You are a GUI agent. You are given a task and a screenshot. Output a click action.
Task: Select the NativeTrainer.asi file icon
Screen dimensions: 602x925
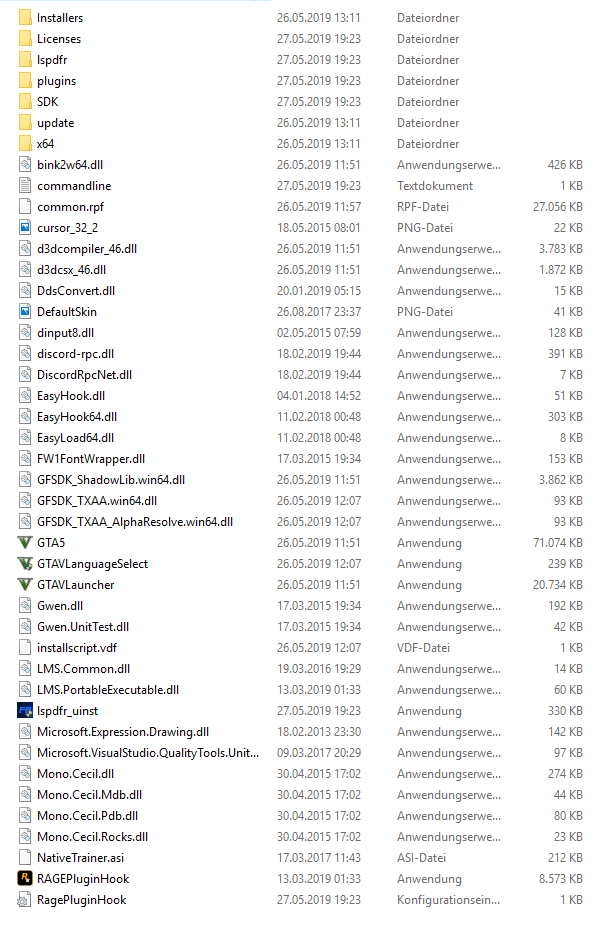25,858
